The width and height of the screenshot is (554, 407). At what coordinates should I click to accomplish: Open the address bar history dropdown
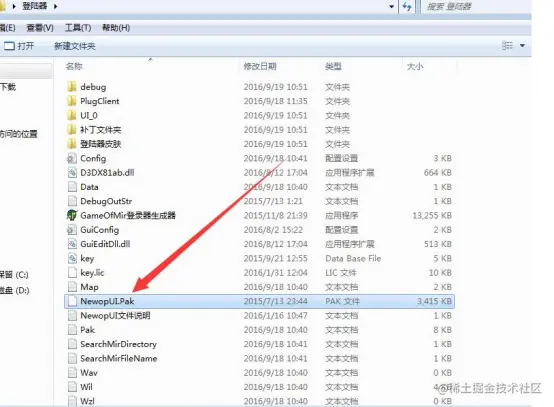pos(391,6)
